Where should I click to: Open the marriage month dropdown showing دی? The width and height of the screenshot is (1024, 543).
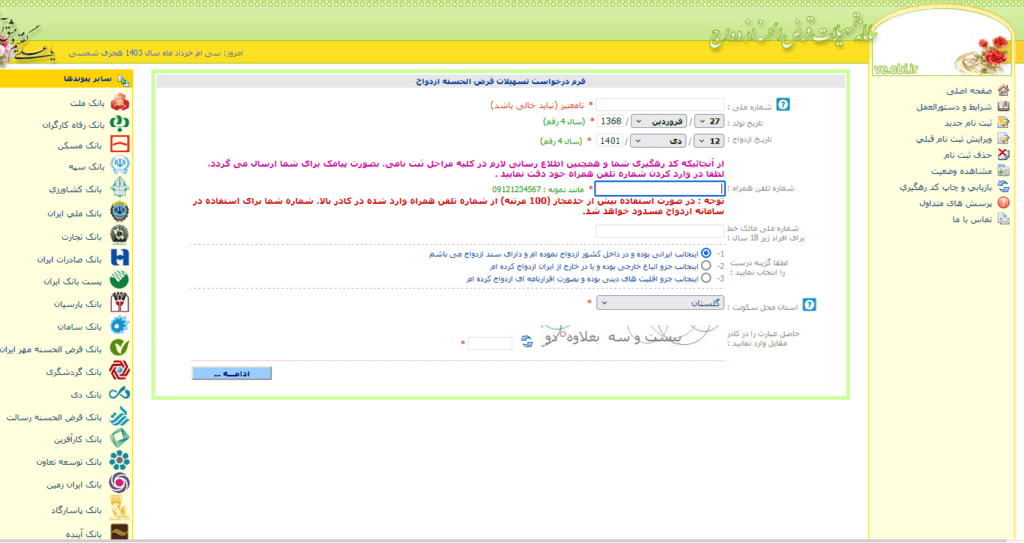pyautogui.click(x=659, y=140)
